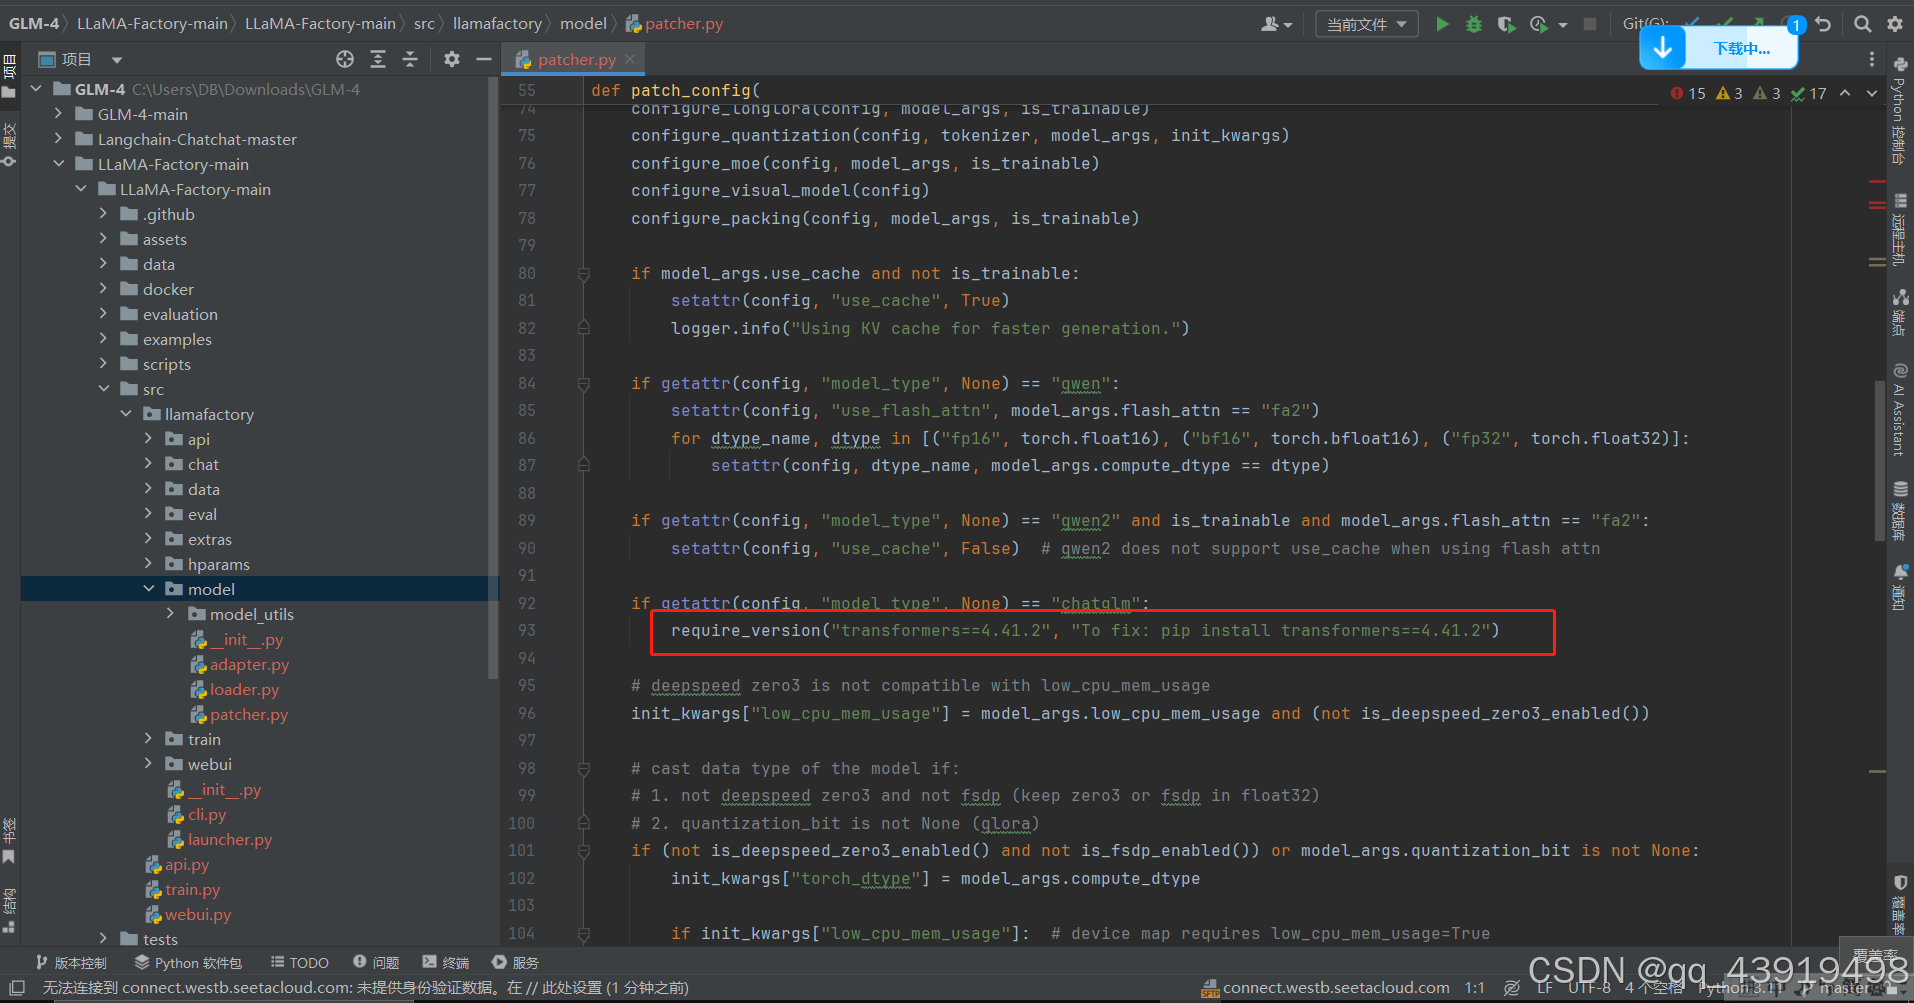
Task: Open the 终端 terminal tool window
Action: pyautogui.click(x=445, y=962)
